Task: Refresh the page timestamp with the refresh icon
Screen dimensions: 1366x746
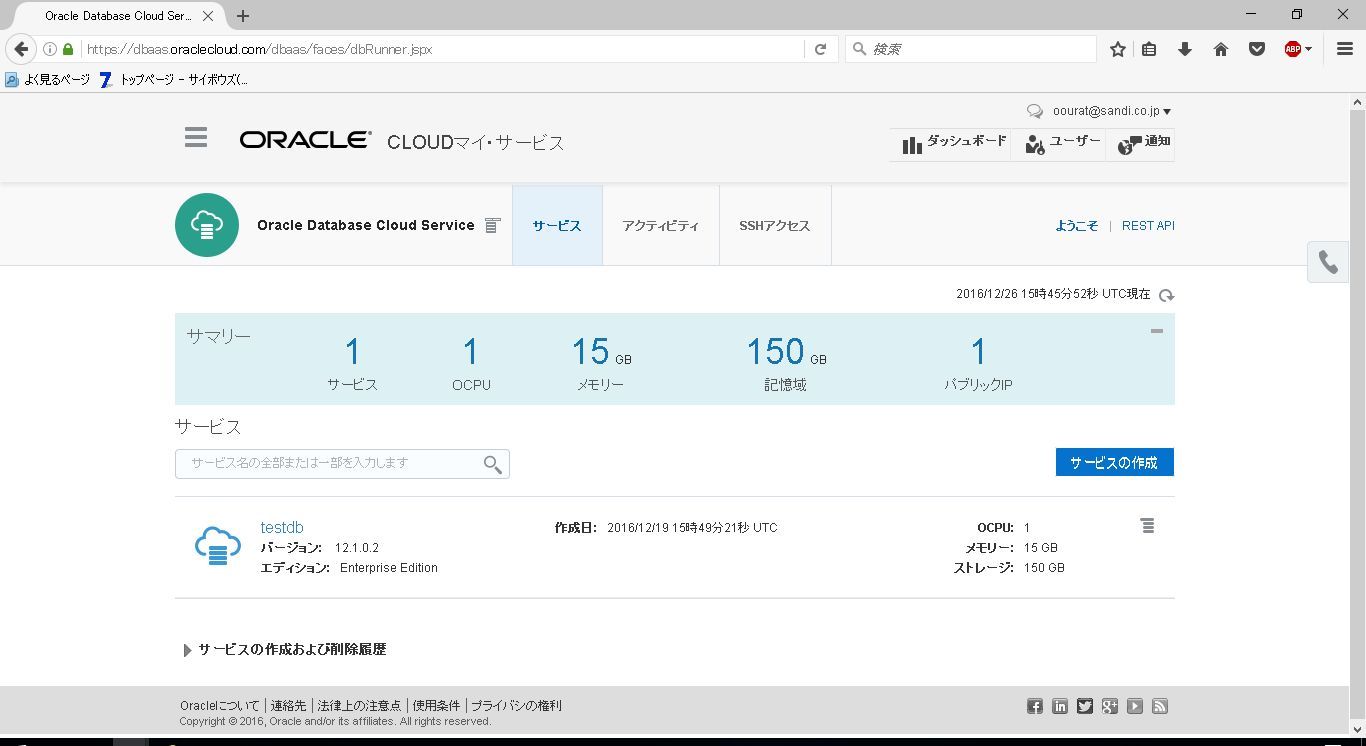Action: pyautogui.click(x=1166, y=295)
